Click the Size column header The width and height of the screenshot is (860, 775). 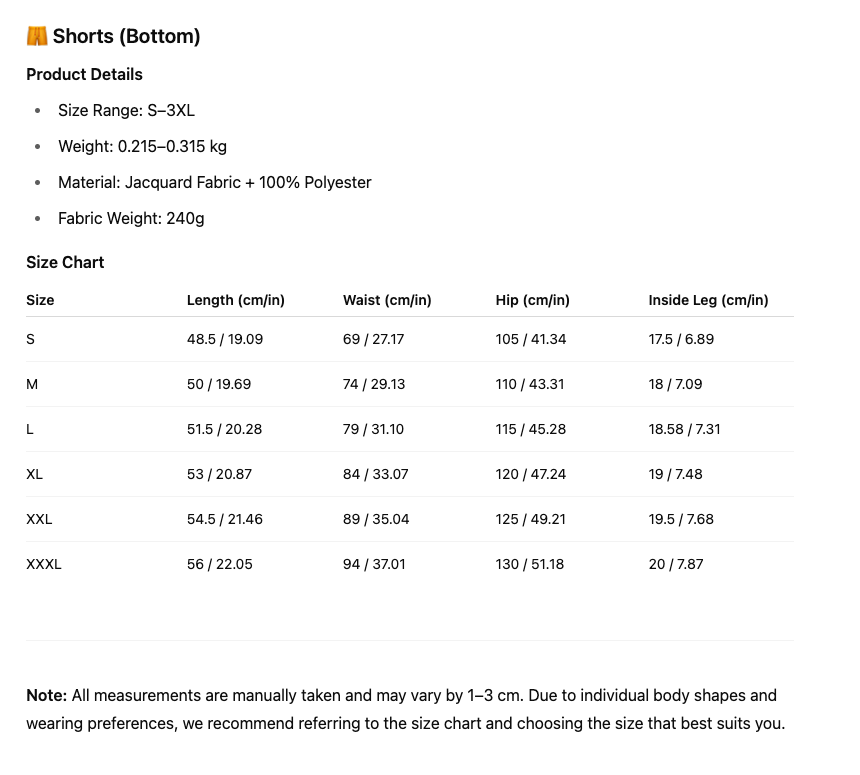[40, 300]
